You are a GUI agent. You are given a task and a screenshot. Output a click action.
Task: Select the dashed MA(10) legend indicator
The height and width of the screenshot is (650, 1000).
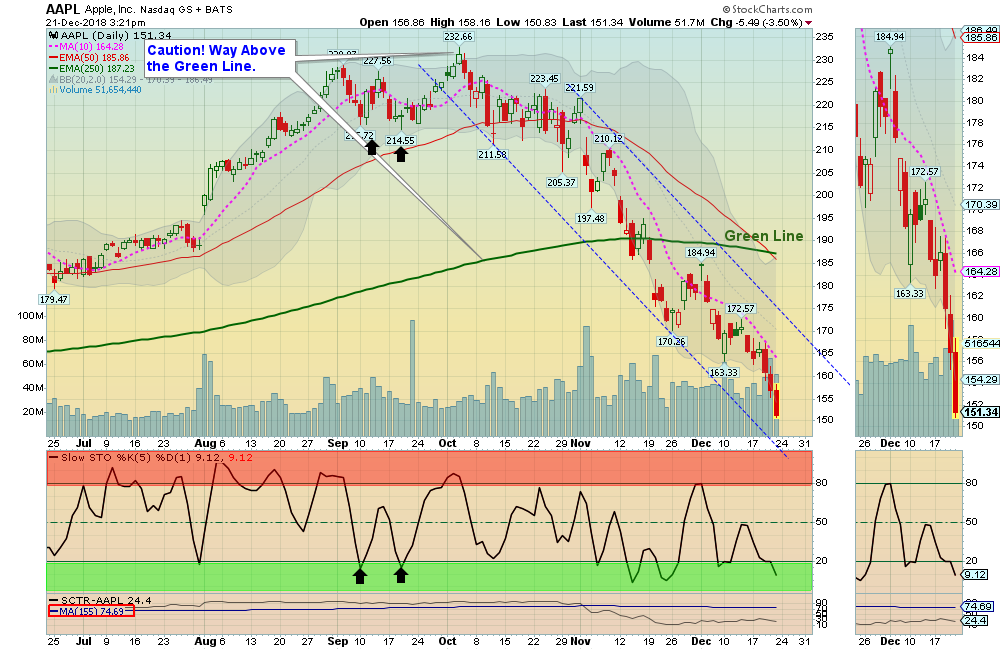[x=51, y=47]
